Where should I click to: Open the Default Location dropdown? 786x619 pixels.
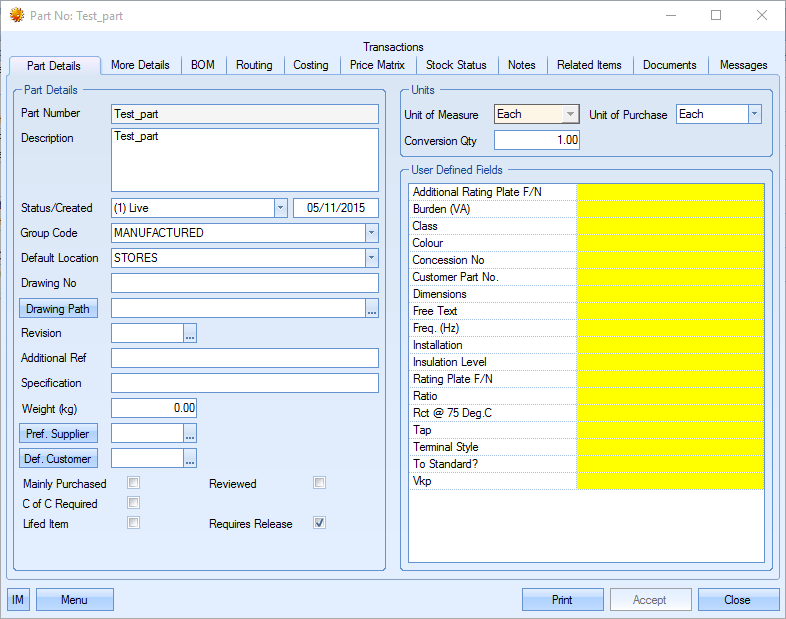[x=372, y=258]
